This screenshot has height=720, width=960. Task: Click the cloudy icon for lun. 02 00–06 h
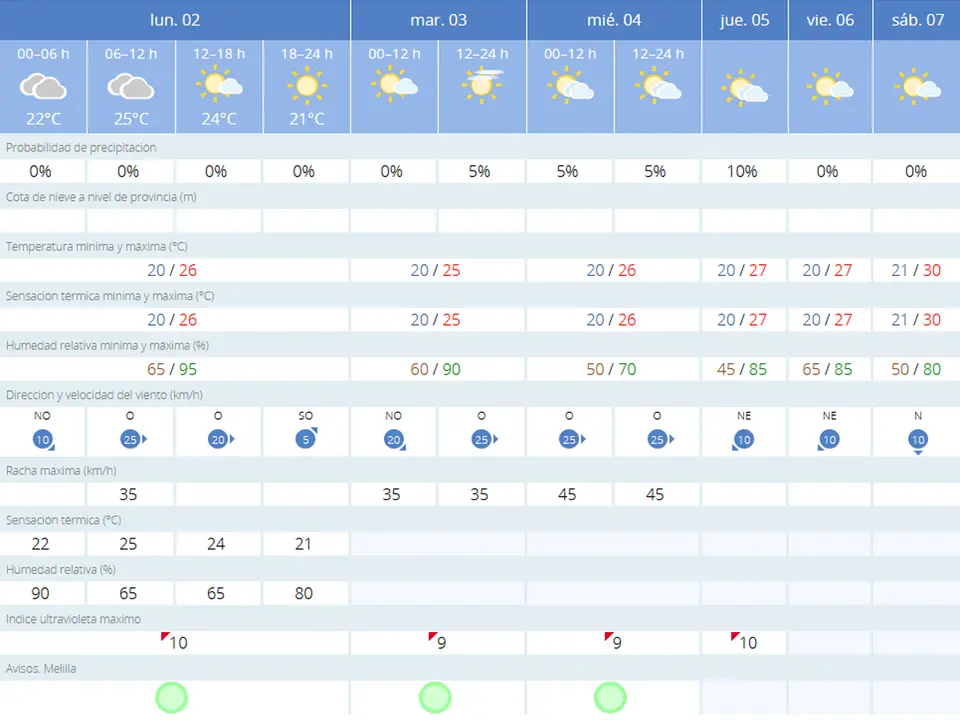tap(43, 86)
